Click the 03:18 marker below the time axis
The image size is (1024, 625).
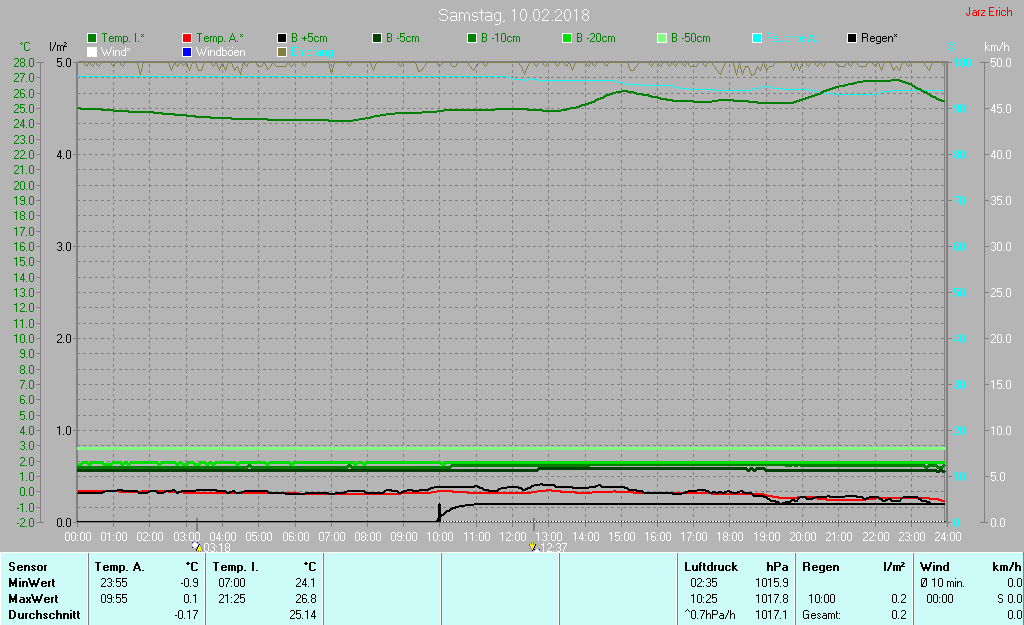pyautogui.click(x=216, y=548)
